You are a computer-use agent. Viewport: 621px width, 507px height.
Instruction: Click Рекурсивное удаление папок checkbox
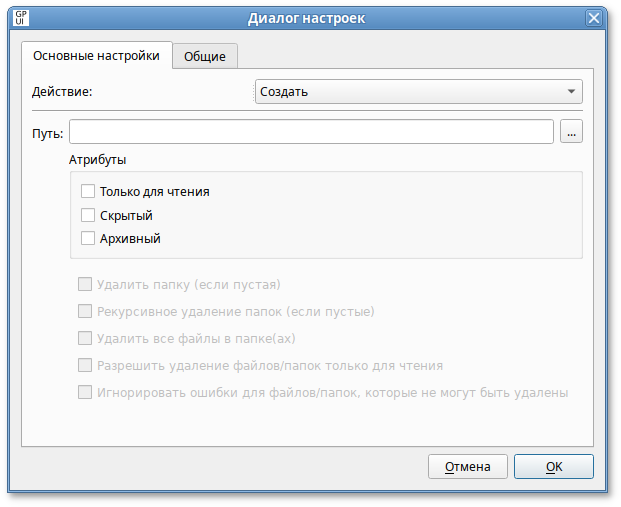click(x=85, y=311)
